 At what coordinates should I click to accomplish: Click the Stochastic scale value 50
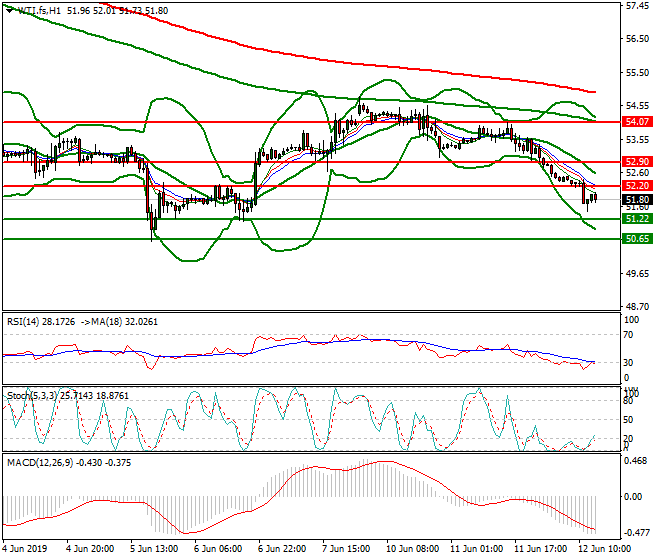coord(628,420)
